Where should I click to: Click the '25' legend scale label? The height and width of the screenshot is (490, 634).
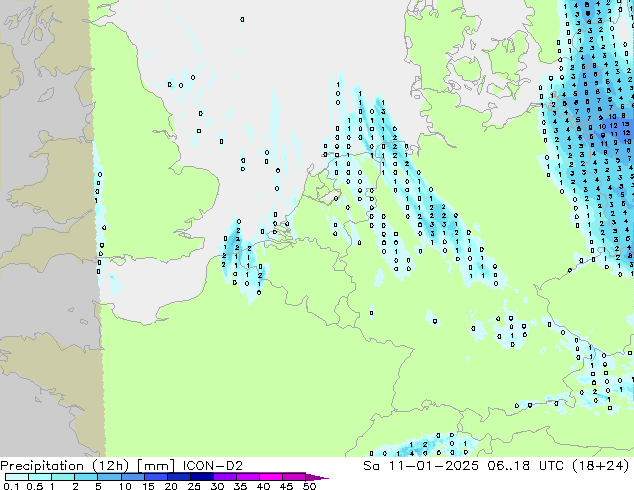[x=194, y=486]
